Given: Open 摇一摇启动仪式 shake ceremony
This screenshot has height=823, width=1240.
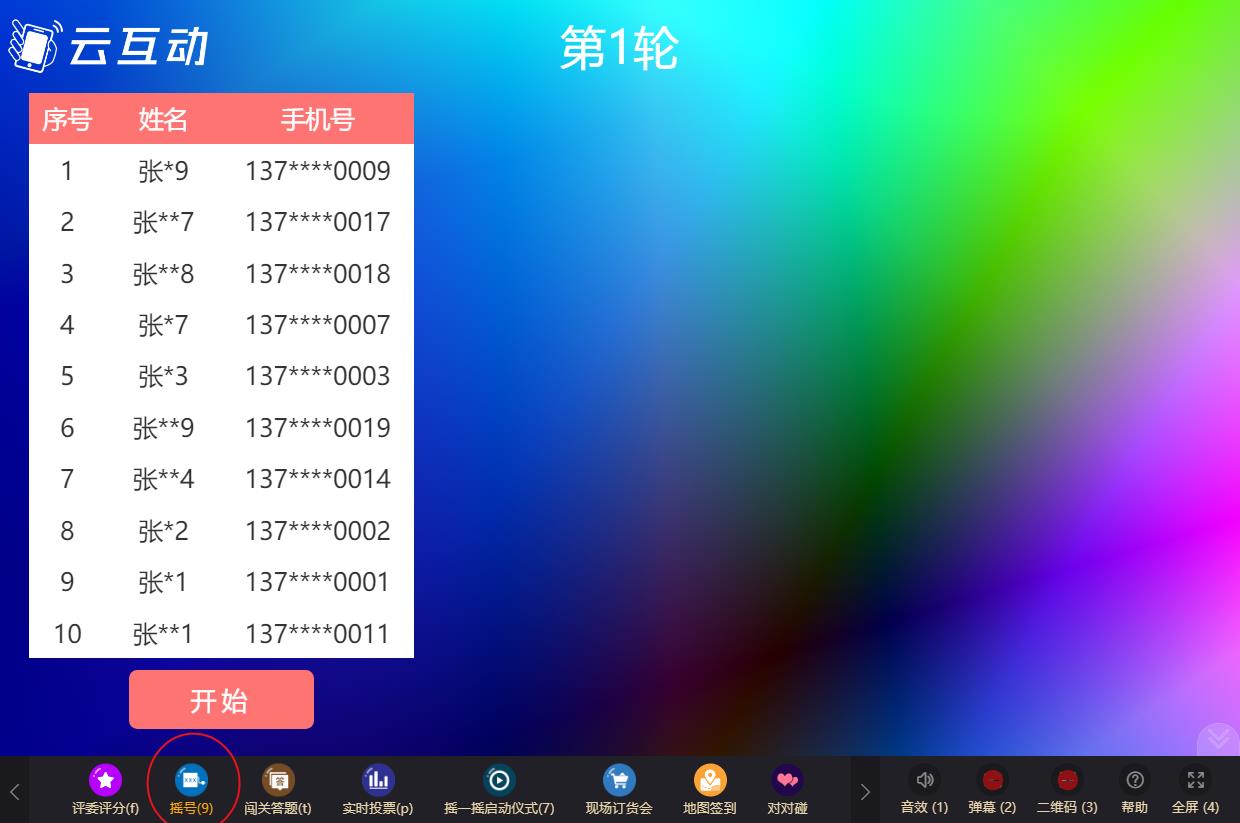Looking at the screenshot, I should pyautogui.click(x=498, y=781).
